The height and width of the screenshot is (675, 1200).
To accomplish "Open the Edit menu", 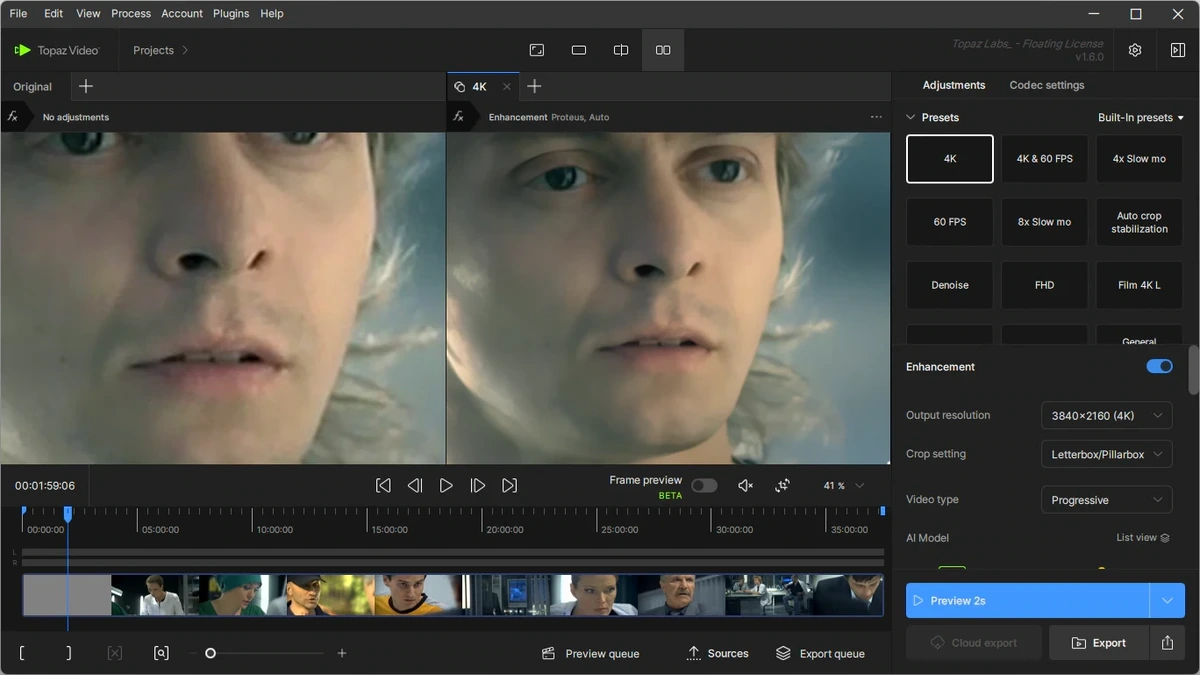I will point(53,14).
